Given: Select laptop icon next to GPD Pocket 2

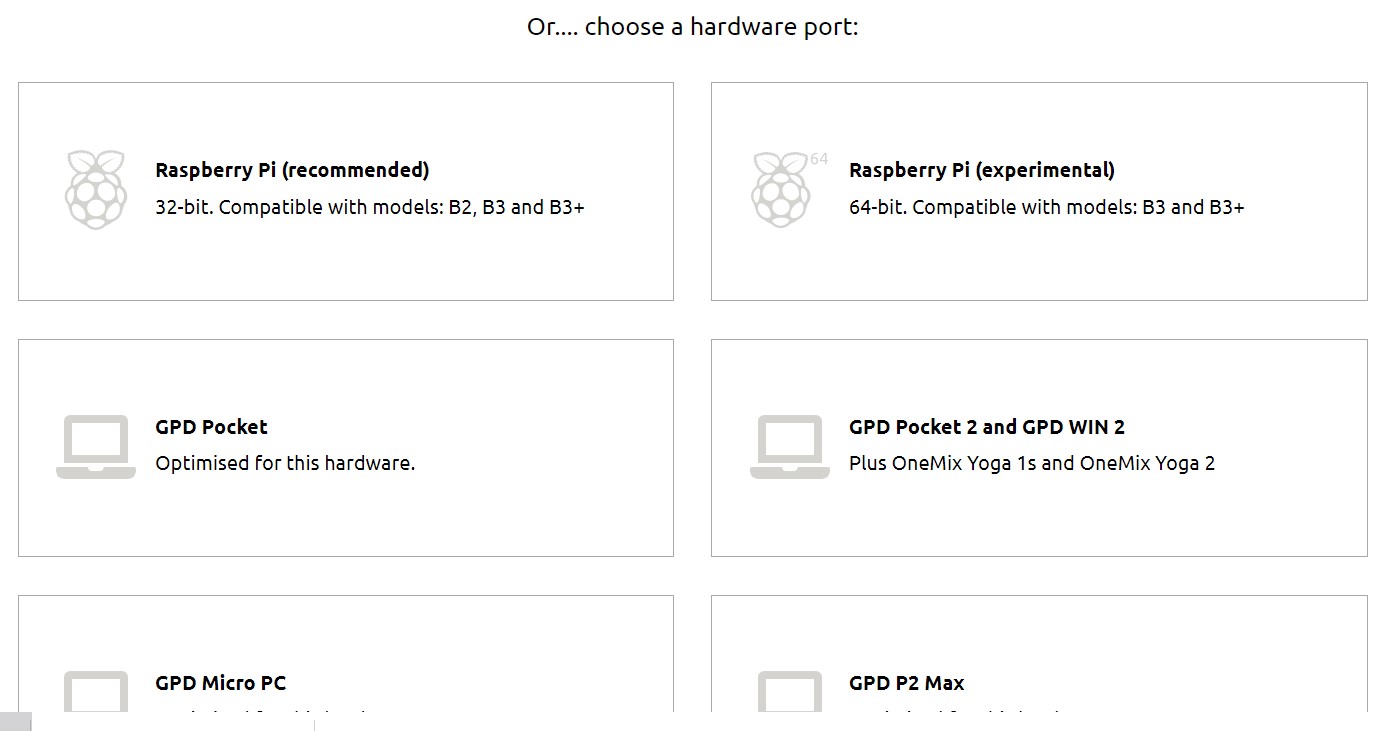Looking at the screenshot, I should (x=790, y=446).
